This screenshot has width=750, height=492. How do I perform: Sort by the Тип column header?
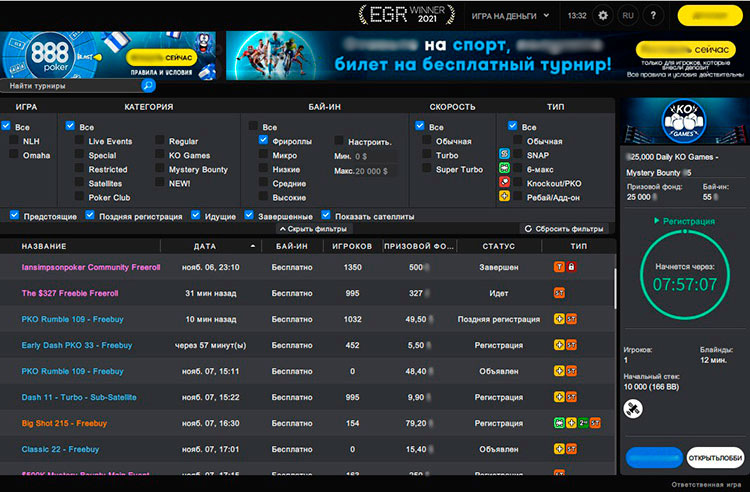[x=578, y=246]
